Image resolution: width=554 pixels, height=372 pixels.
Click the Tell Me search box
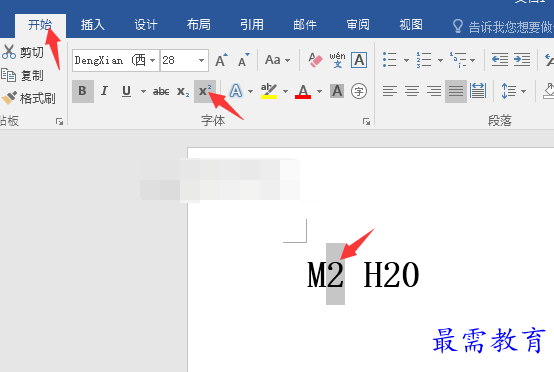click(x=502, y=26)
